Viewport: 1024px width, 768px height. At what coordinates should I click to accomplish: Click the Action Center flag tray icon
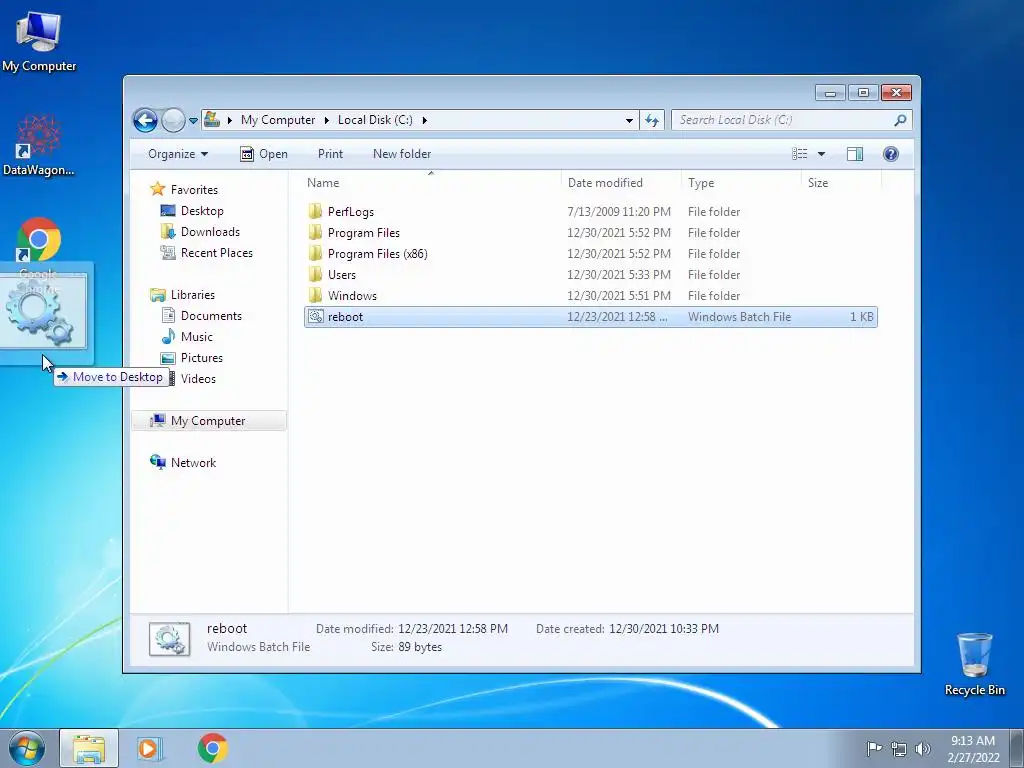click(874, 748)
